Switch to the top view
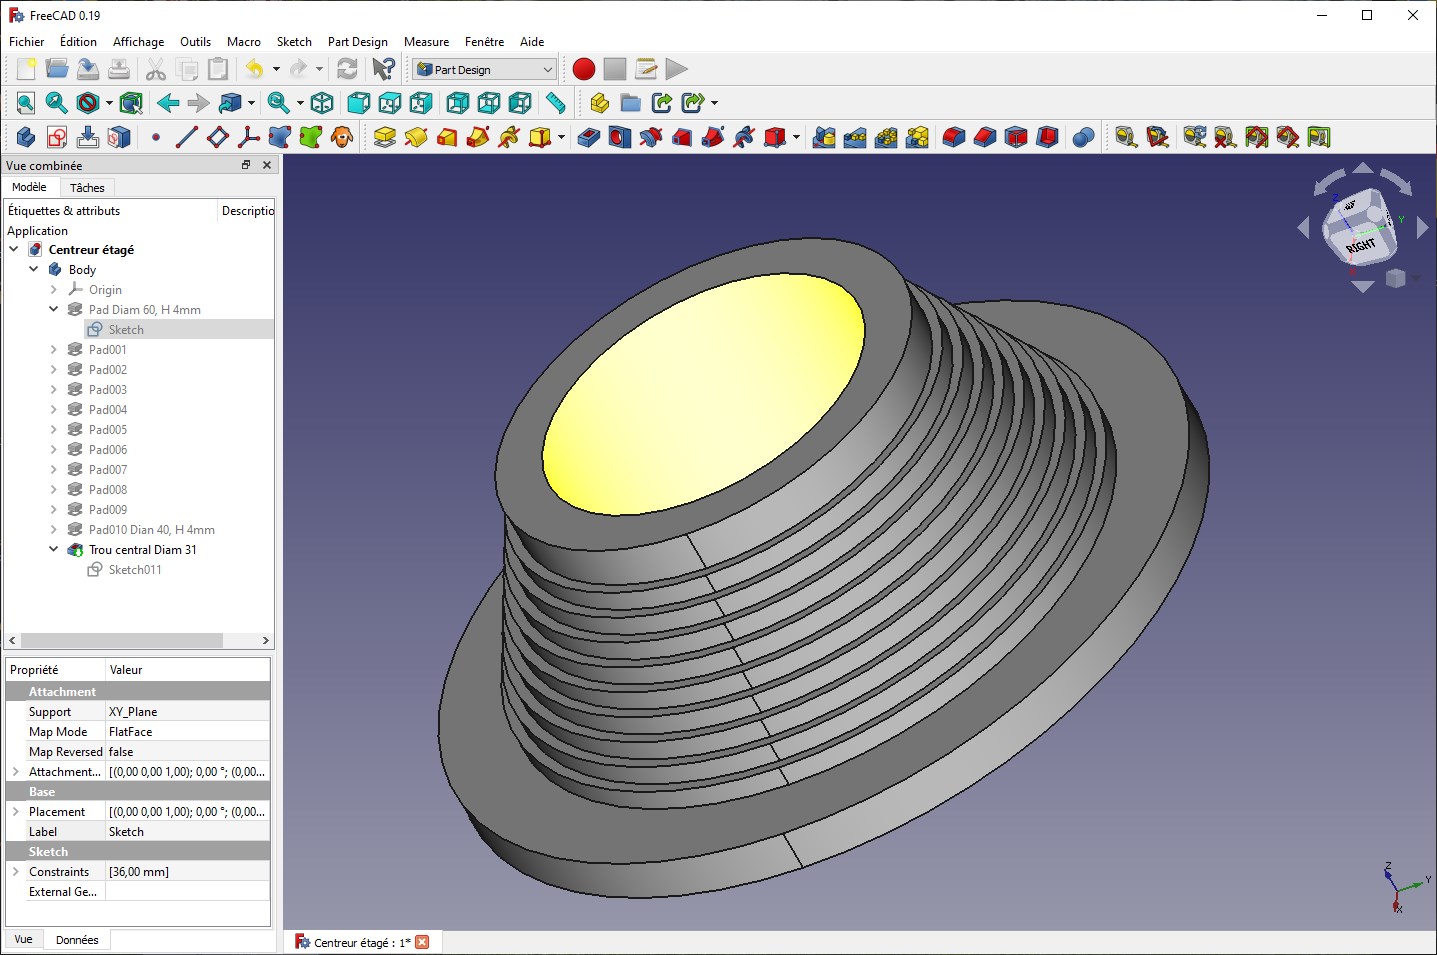 (390, 103)
